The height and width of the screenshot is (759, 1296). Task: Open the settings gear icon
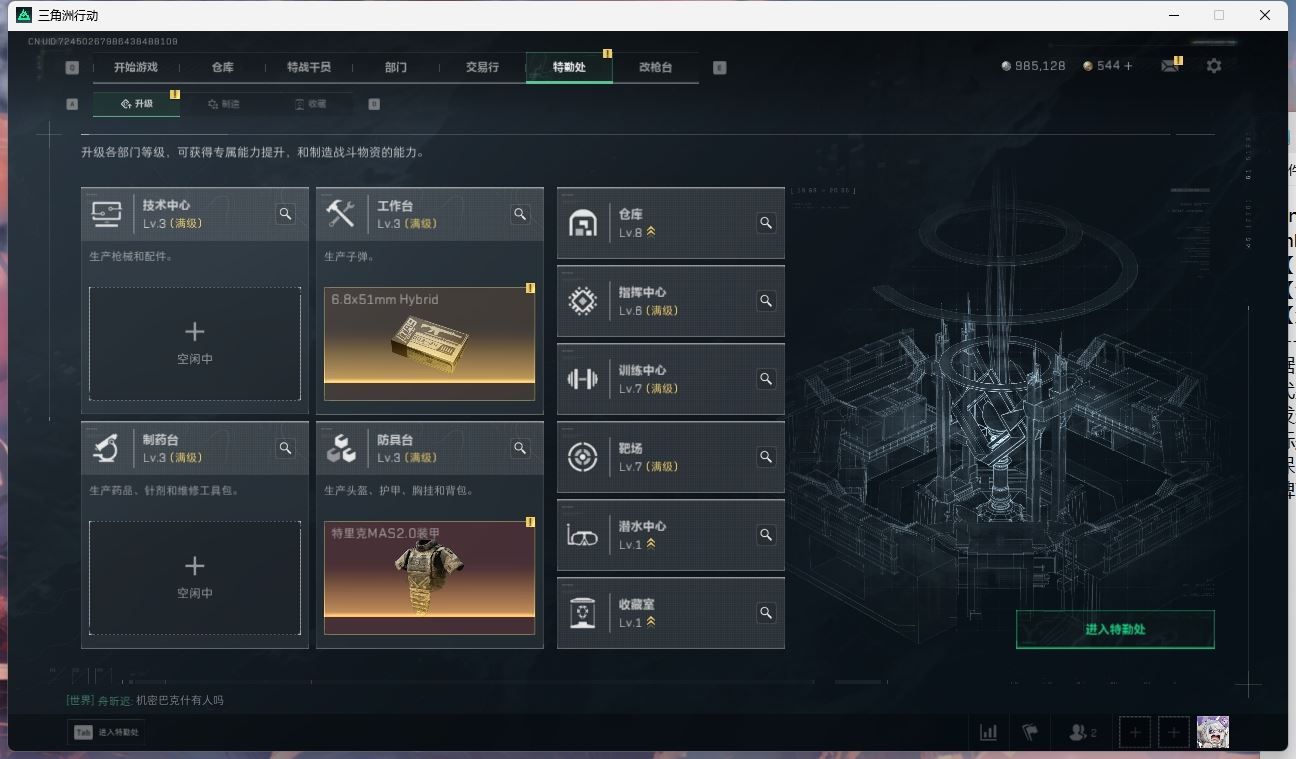click(x=1214, y=66)
